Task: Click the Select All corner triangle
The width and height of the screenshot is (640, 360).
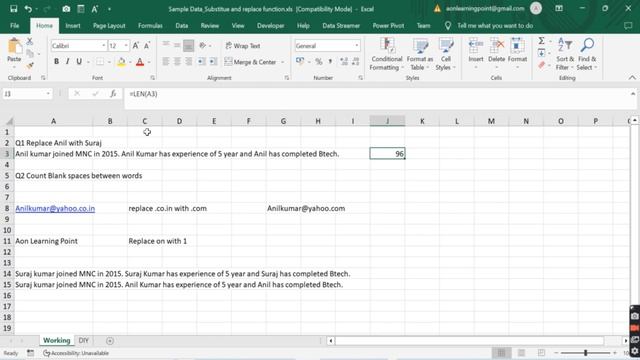Action: tap(9, 121)
